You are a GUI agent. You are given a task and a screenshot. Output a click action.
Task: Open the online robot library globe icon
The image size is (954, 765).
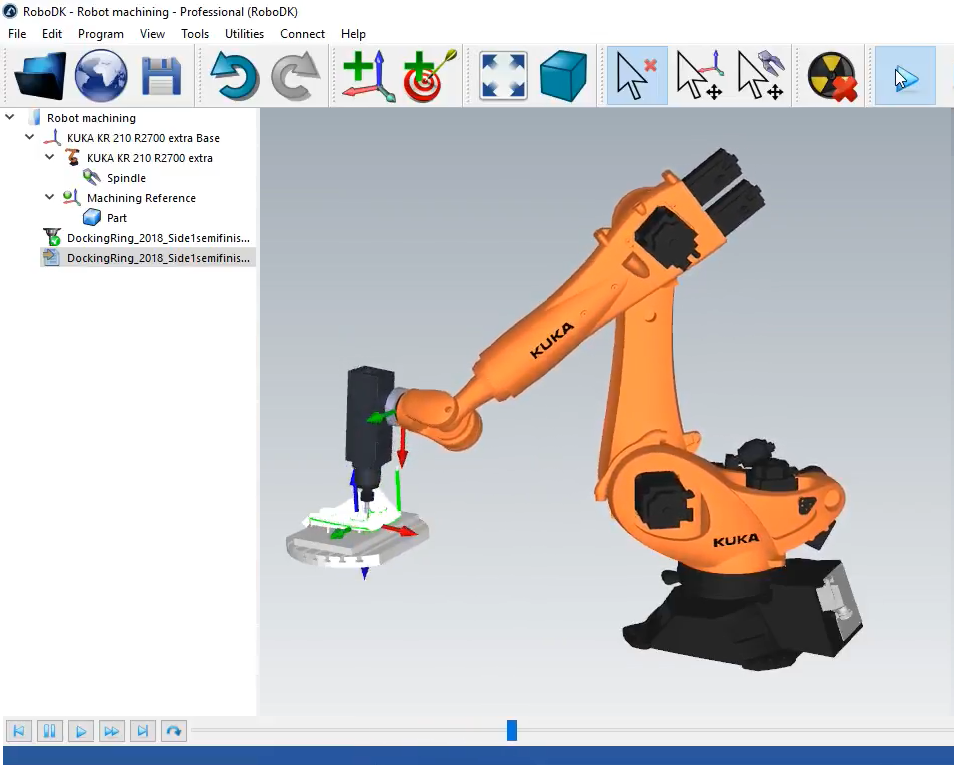tap(100, 75)
